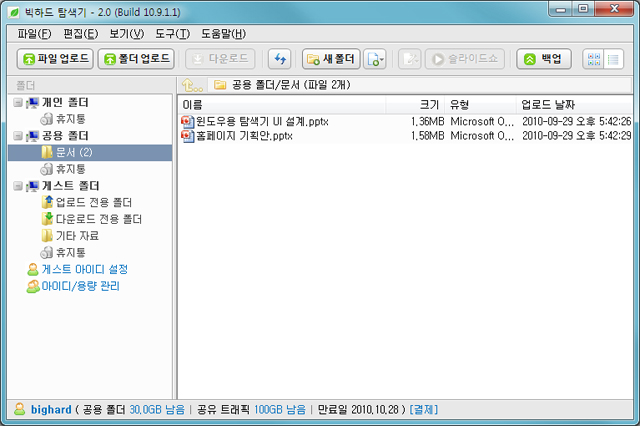Select 게스트 폴더 in the tree
This screenshot has width=640, height=426.
tap(70, 186)
